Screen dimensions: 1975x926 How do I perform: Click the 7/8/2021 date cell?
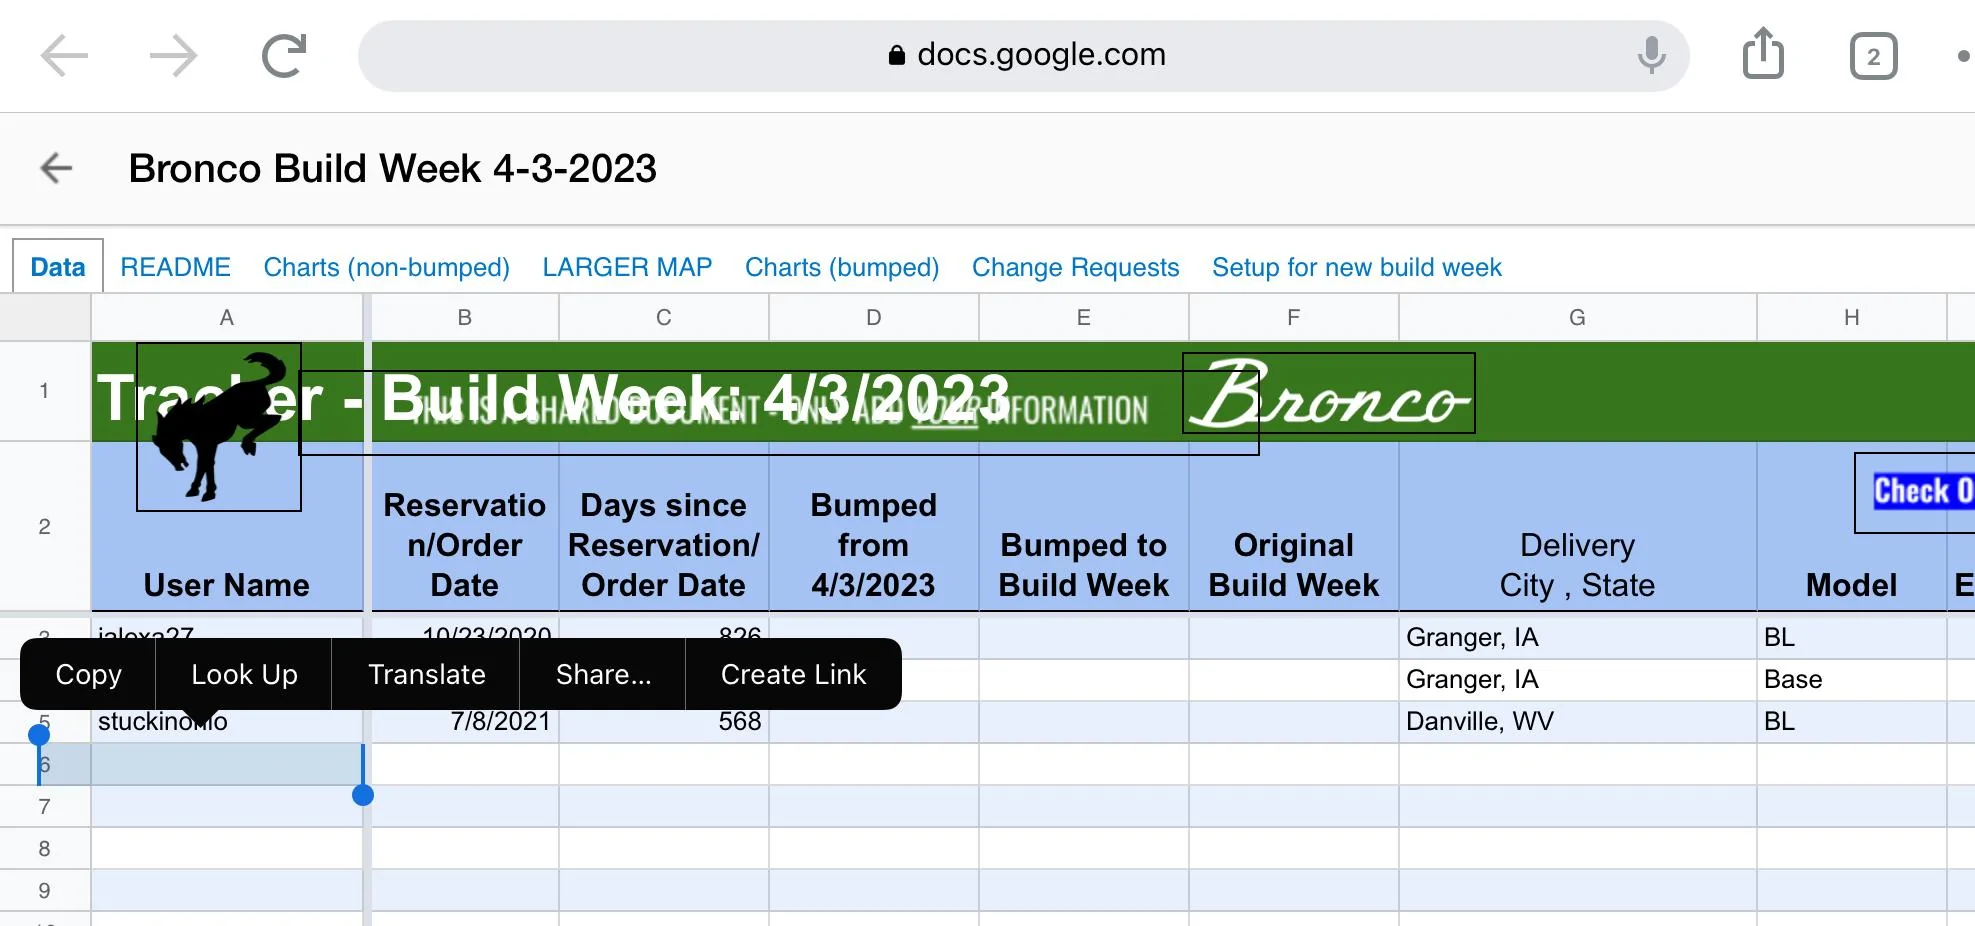tap(465, 722)
